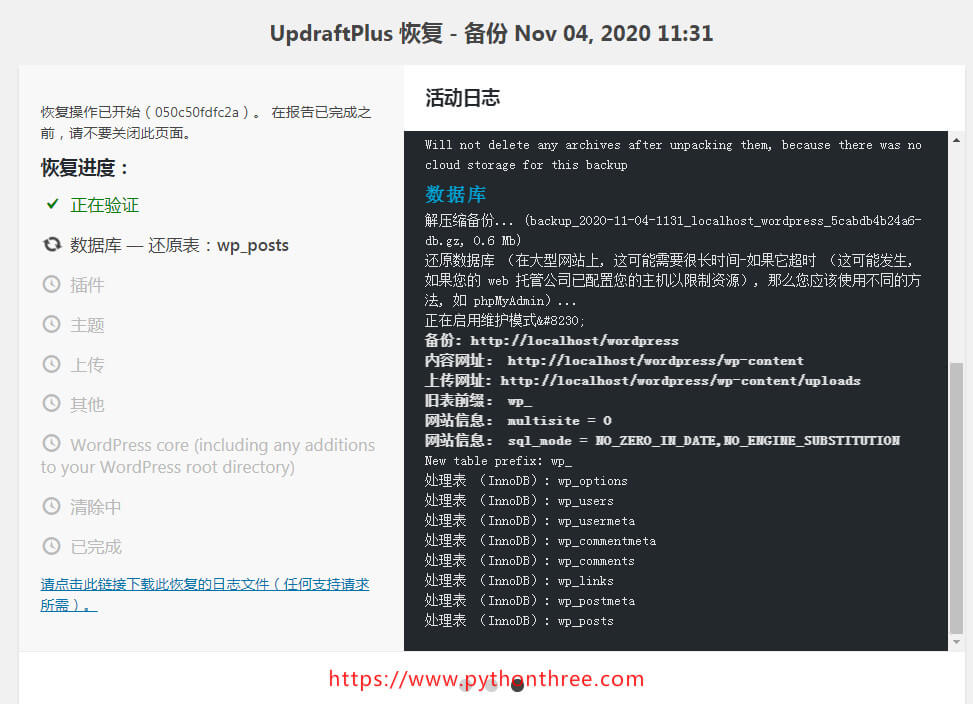Click the log line for wp_commentmeta
The width and height of the screenshot is (973, 704).
[x=540, y=540]
